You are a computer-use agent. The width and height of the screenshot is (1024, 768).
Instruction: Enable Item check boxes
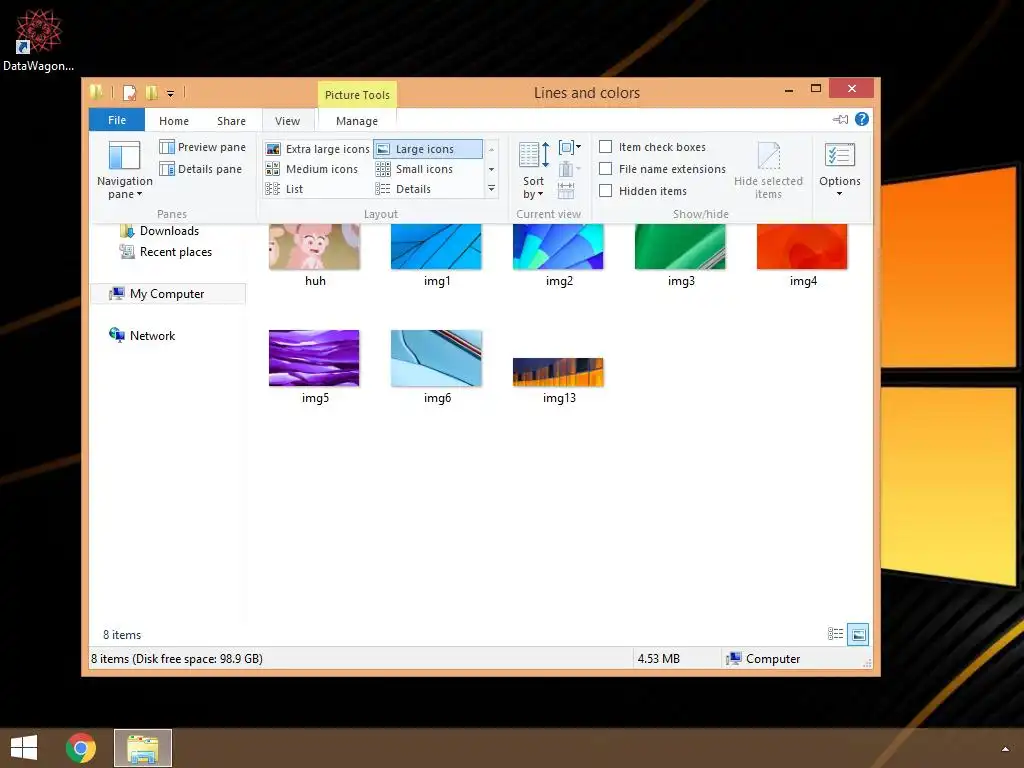pos(606,147)
